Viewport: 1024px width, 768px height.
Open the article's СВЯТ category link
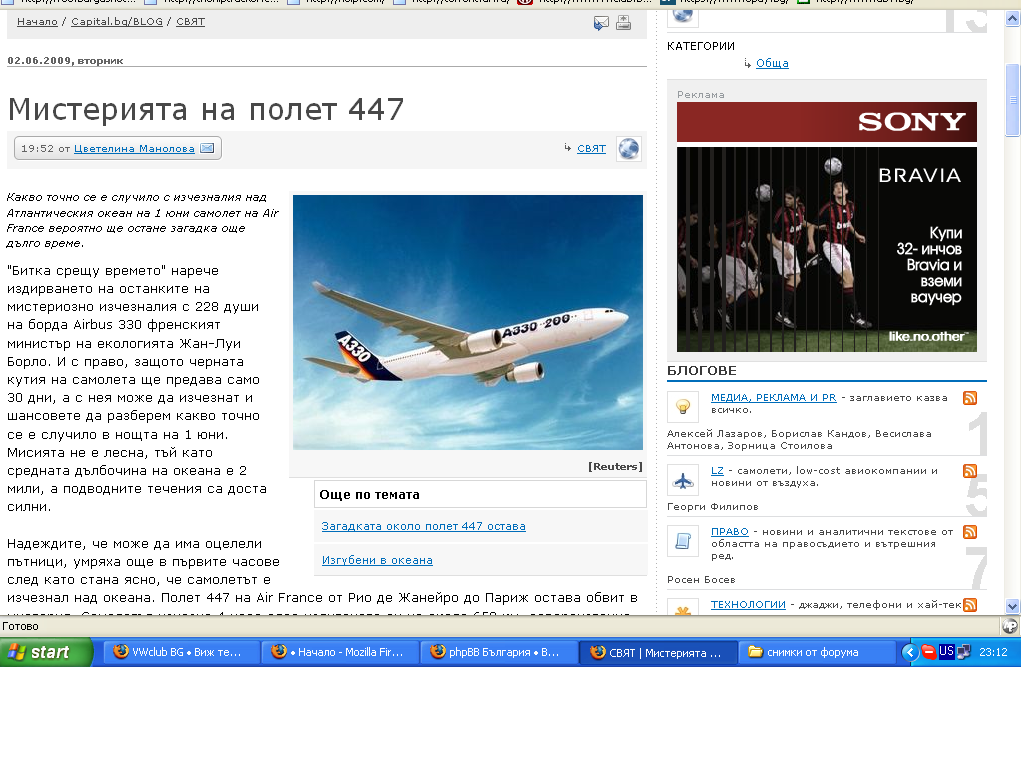[x=592, y=148]
